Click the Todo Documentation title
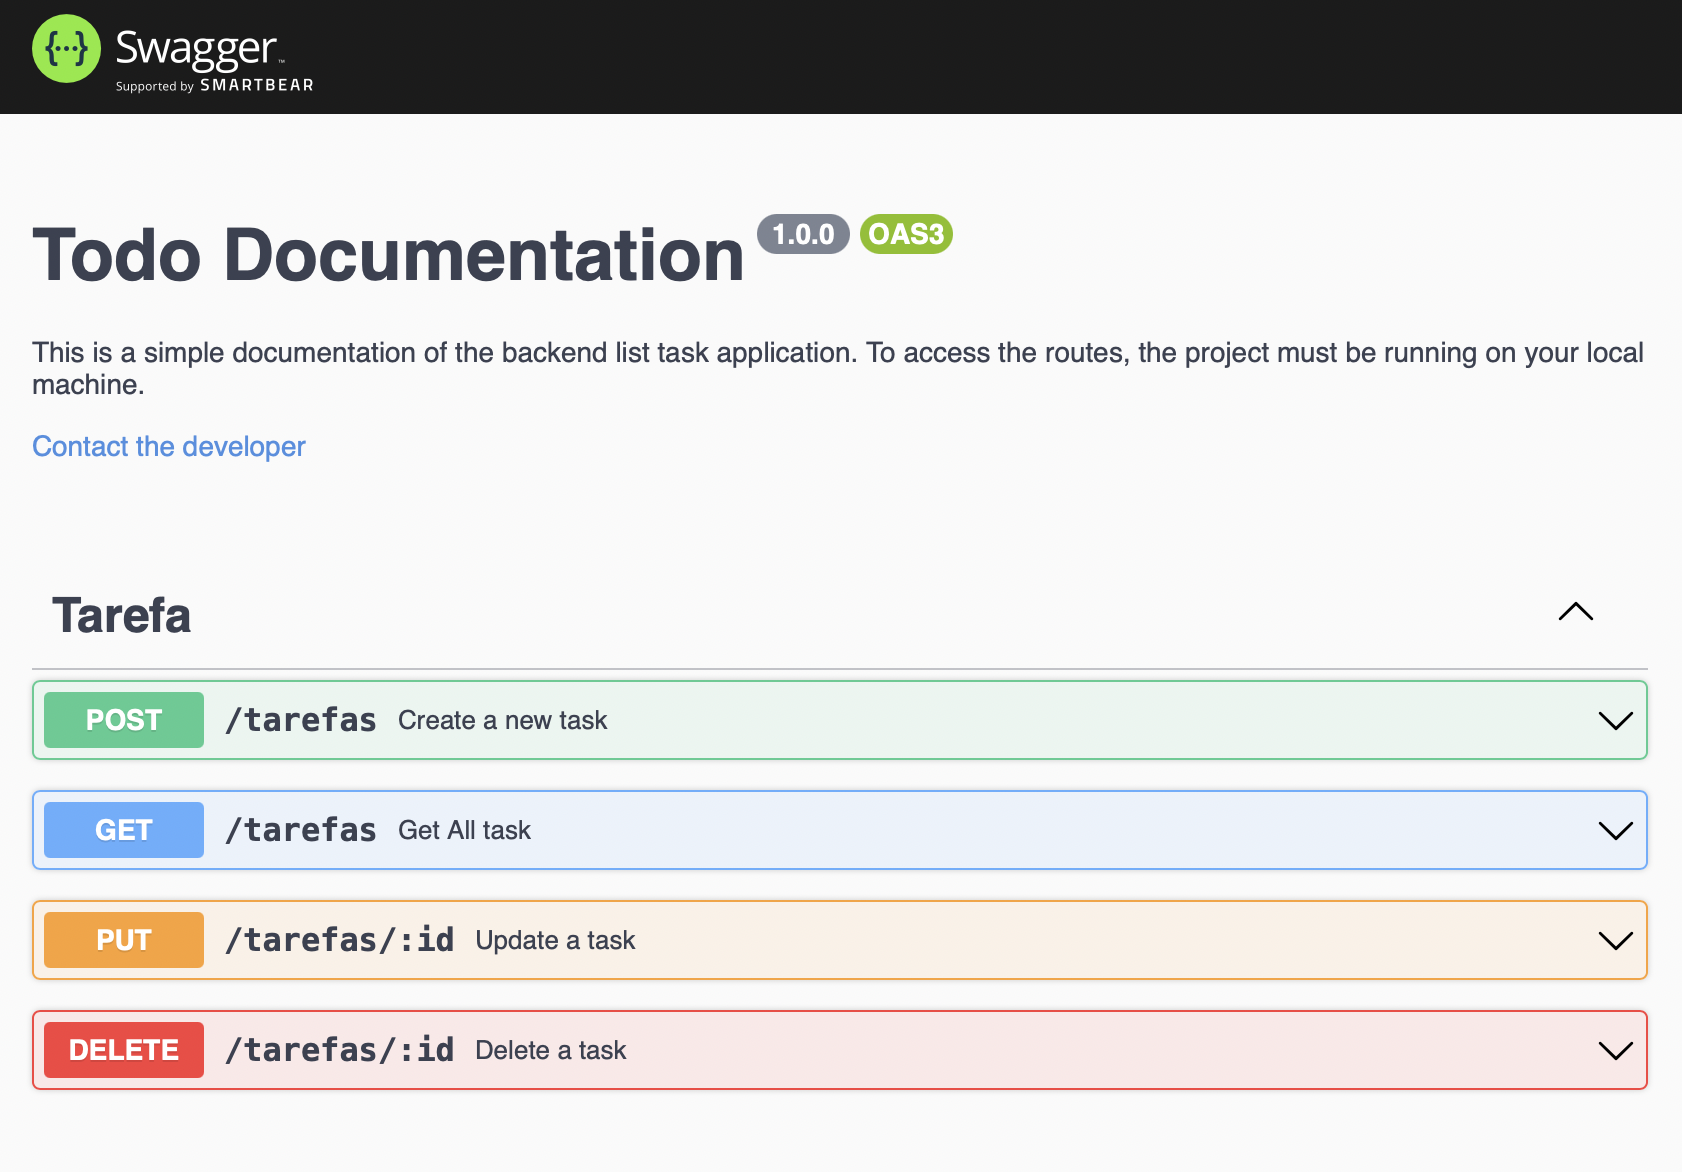The height and width of the screenshot is (1172, 1682). 388,255
